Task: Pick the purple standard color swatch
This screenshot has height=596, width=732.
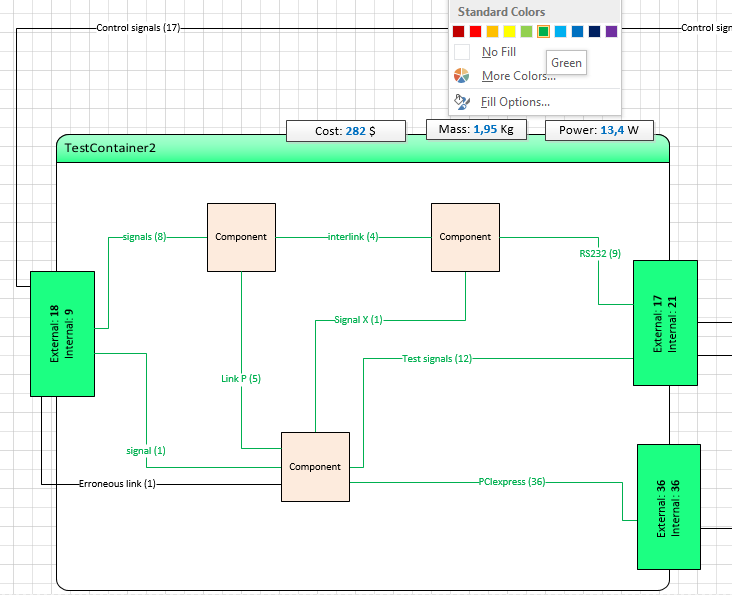Action: (611, 31)
